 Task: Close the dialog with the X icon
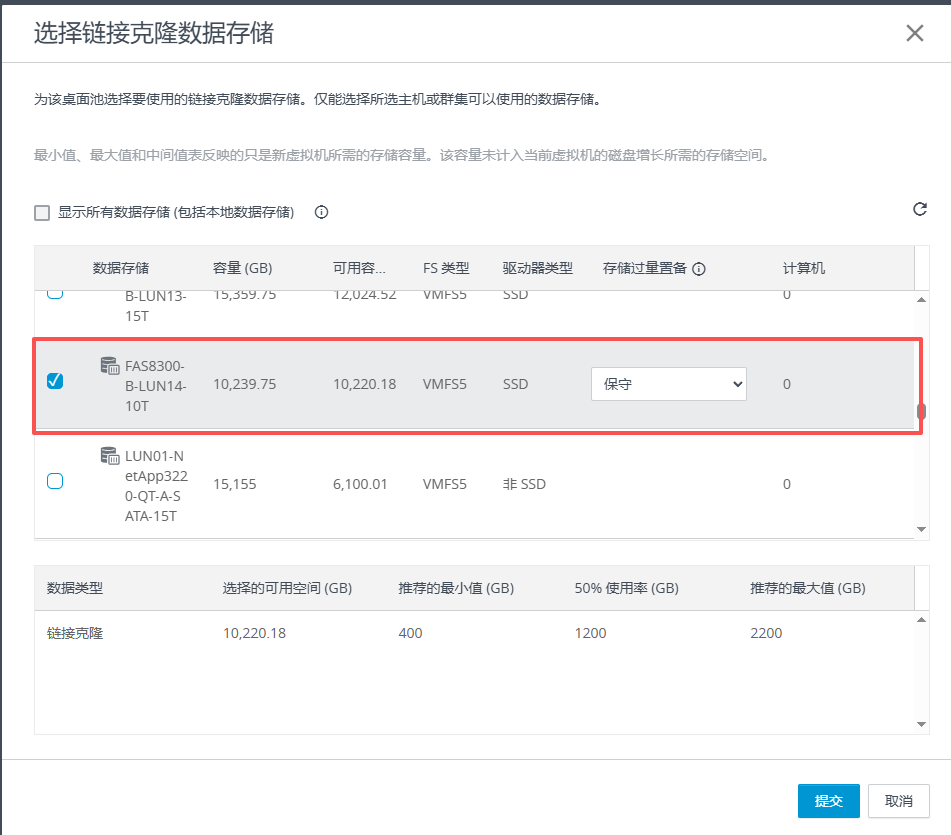point(914,33)
